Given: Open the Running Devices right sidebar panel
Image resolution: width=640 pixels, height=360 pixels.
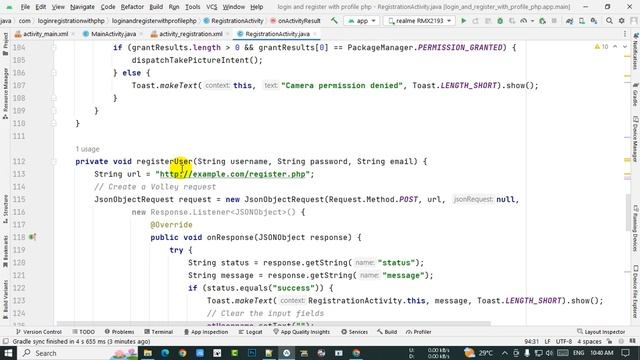Looking at the screenshot, I should click(x=635, y=228).
